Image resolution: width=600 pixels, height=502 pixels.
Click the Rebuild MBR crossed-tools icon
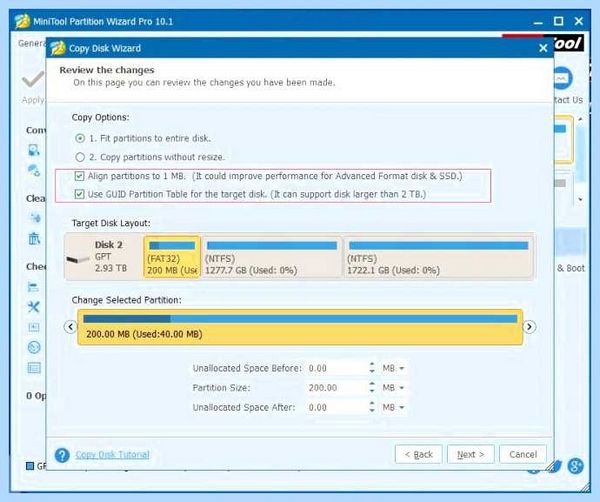click(34, 306)
